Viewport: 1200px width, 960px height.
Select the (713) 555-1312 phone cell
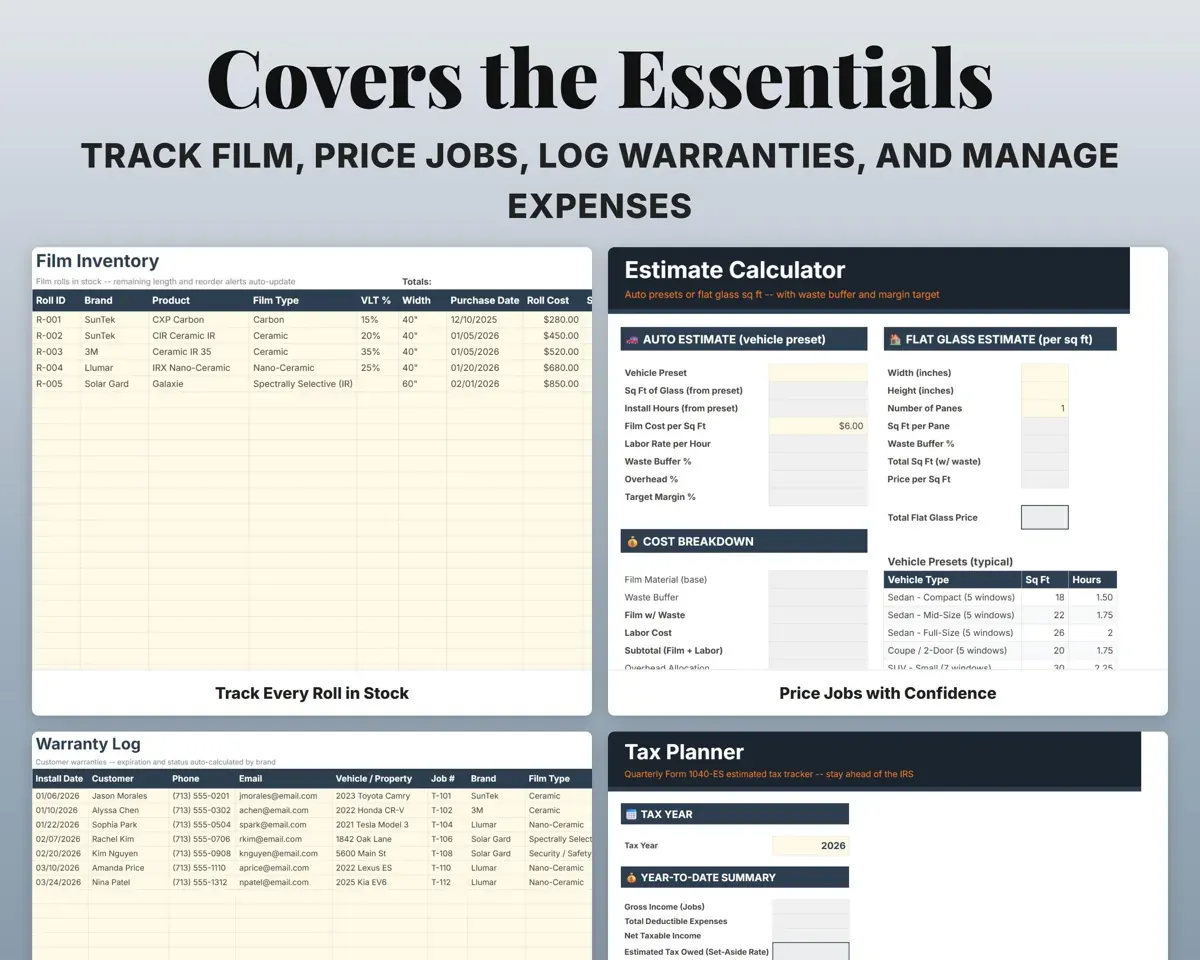pos(202,882)
